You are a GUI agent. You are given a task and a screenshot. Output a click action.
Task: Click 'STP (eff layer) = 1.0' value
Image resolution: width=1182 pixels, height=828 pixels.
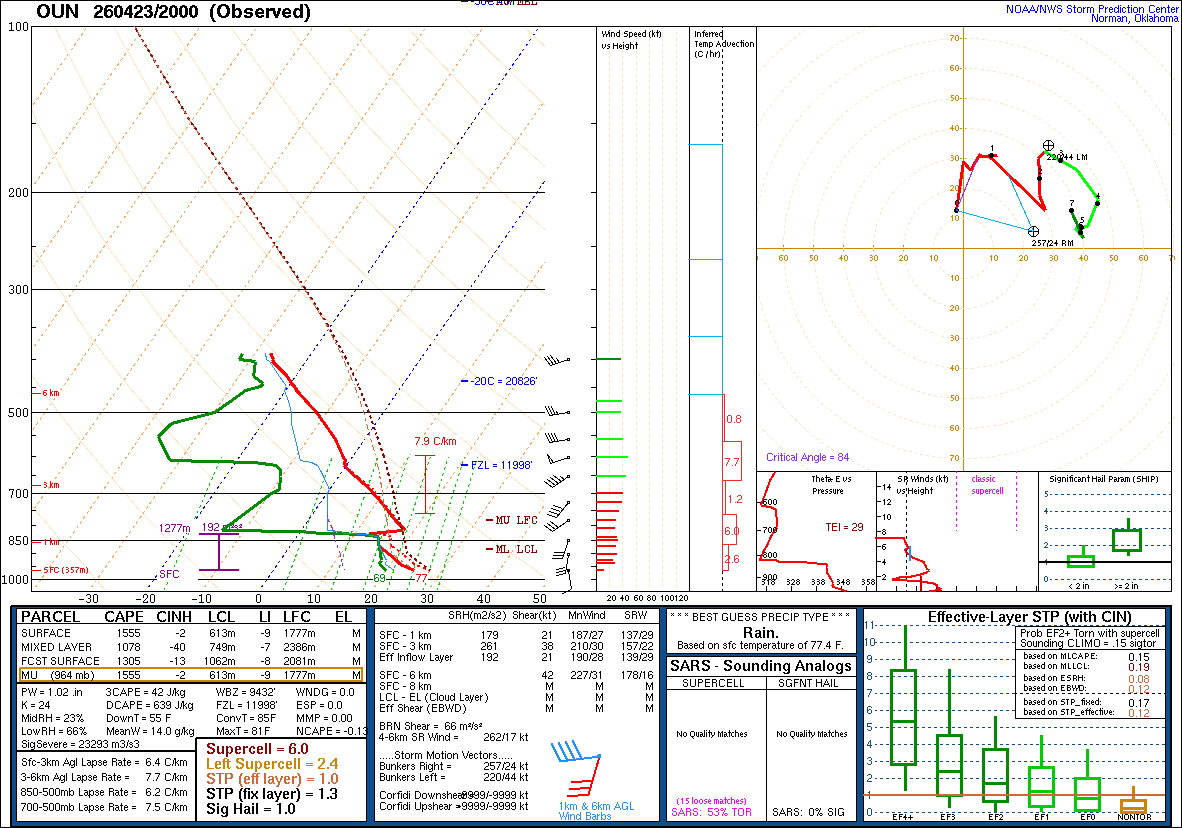(x=272, y=779)
